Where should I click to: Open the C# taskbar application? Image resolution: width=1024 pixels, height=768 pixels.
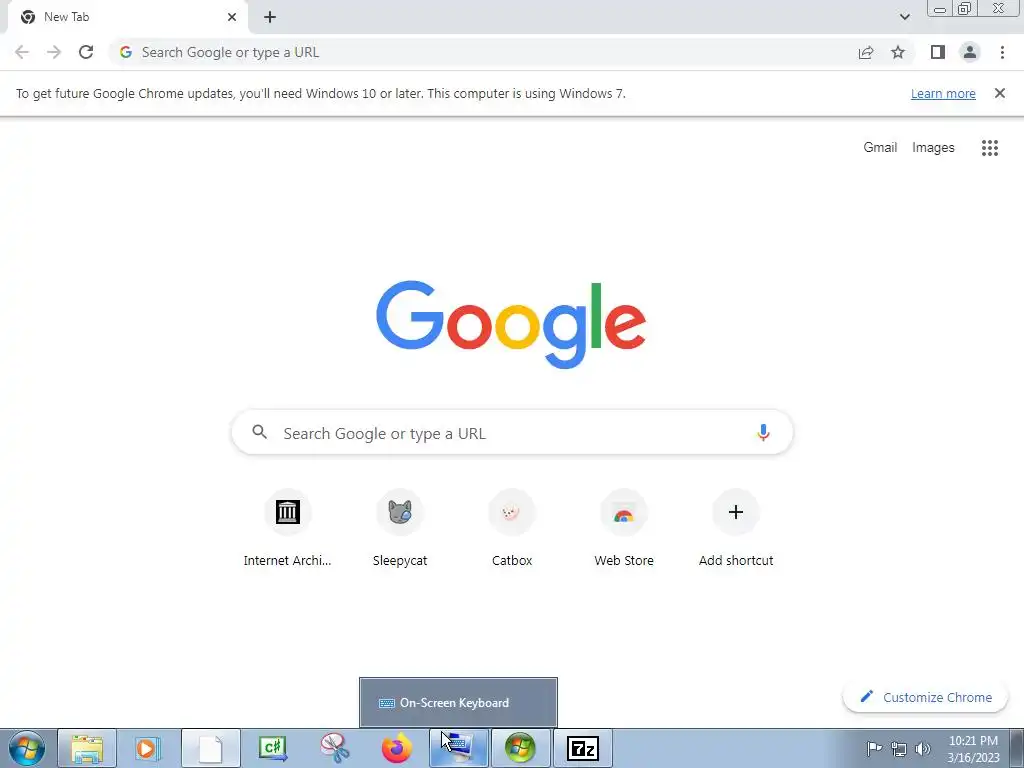point(272,748)
